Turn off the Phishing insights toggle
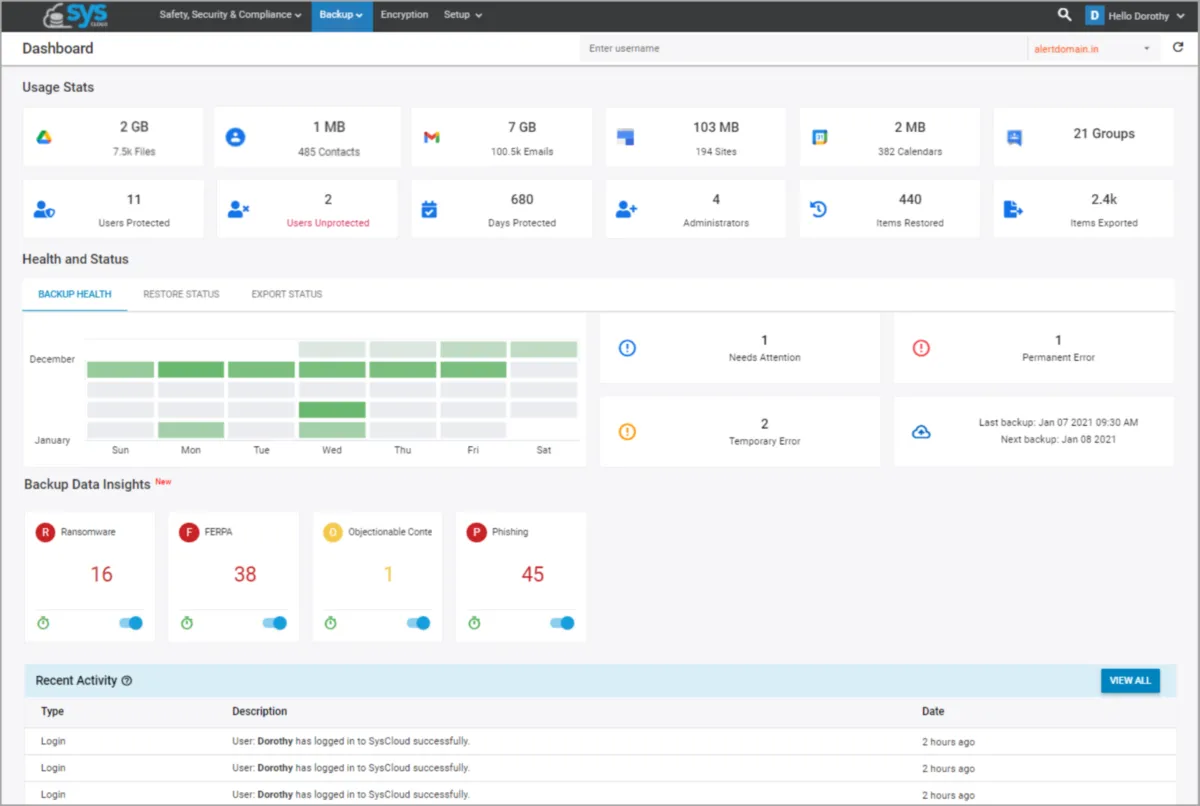The width and height of the screenshot is (1200, 806). click(x=562, y=623)
